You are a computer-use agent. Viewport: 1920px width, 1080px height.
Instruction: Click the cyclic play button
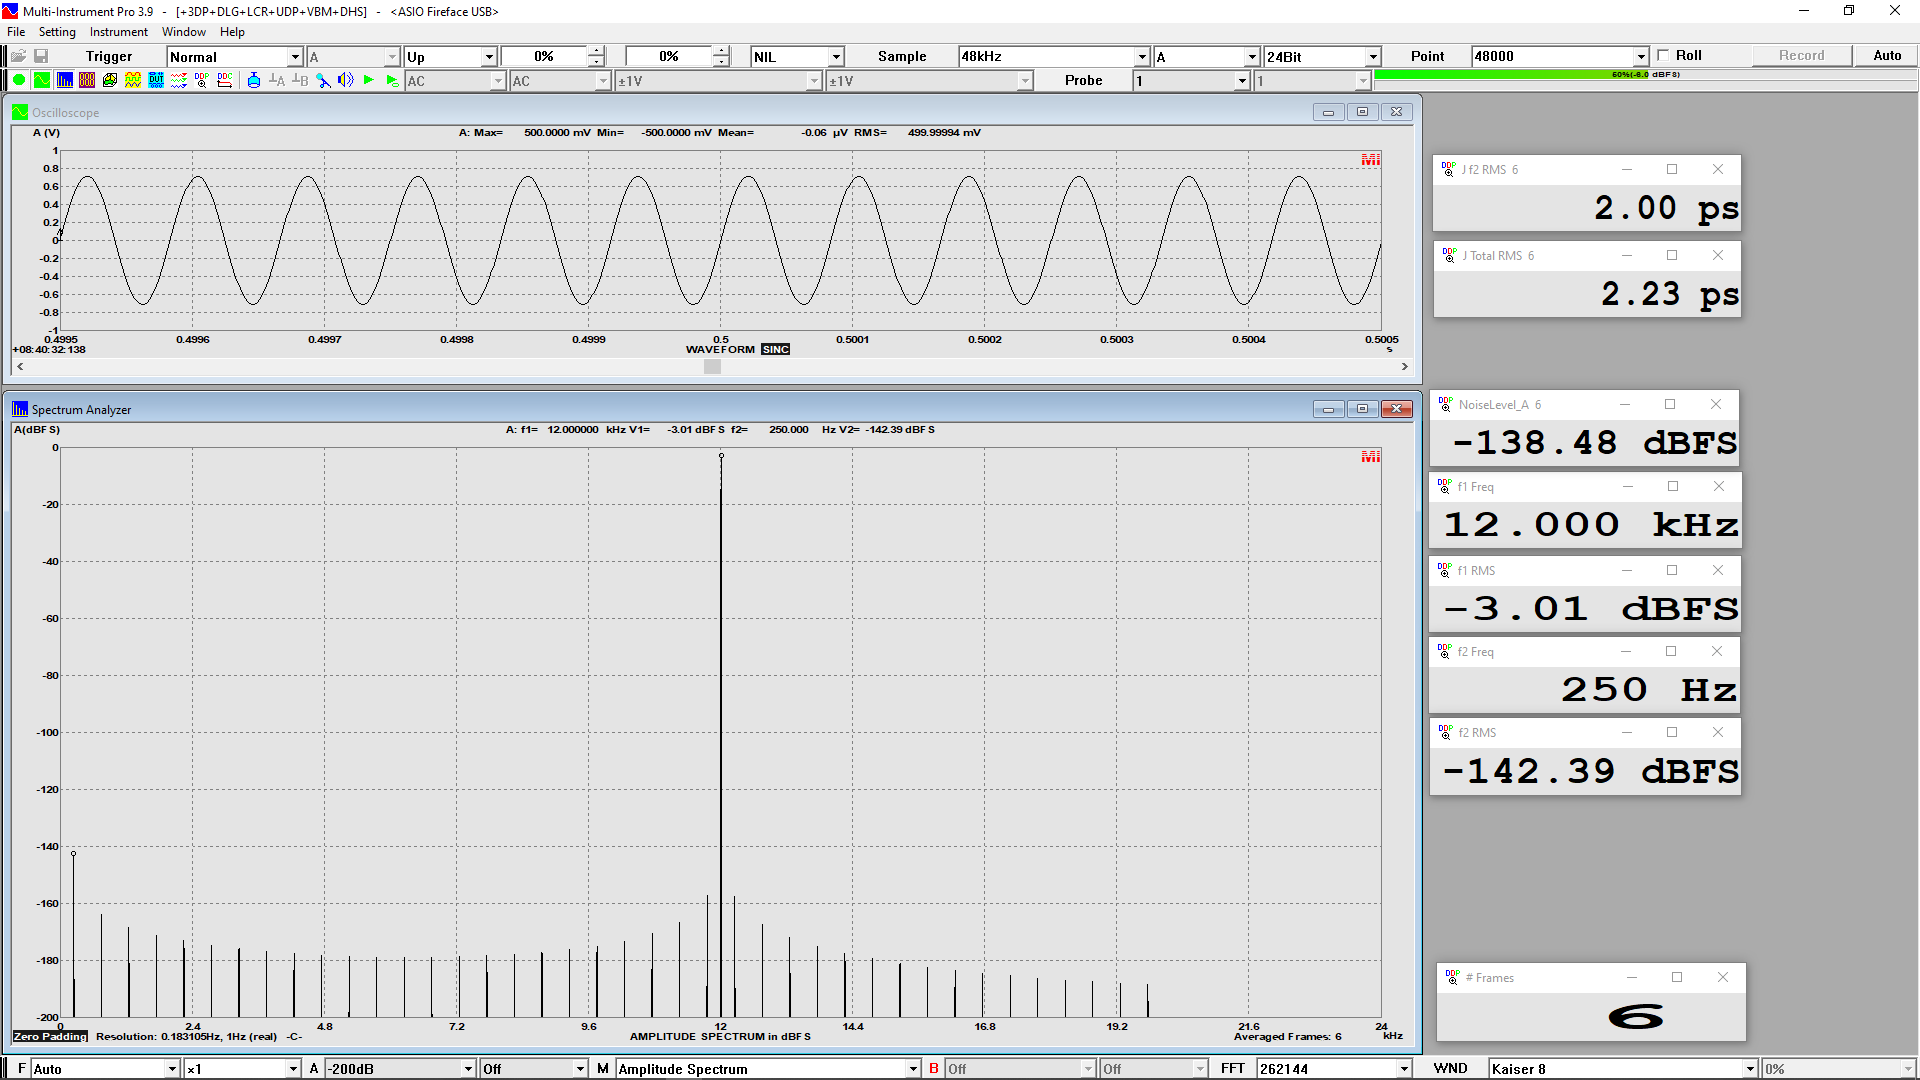(392, 80)
